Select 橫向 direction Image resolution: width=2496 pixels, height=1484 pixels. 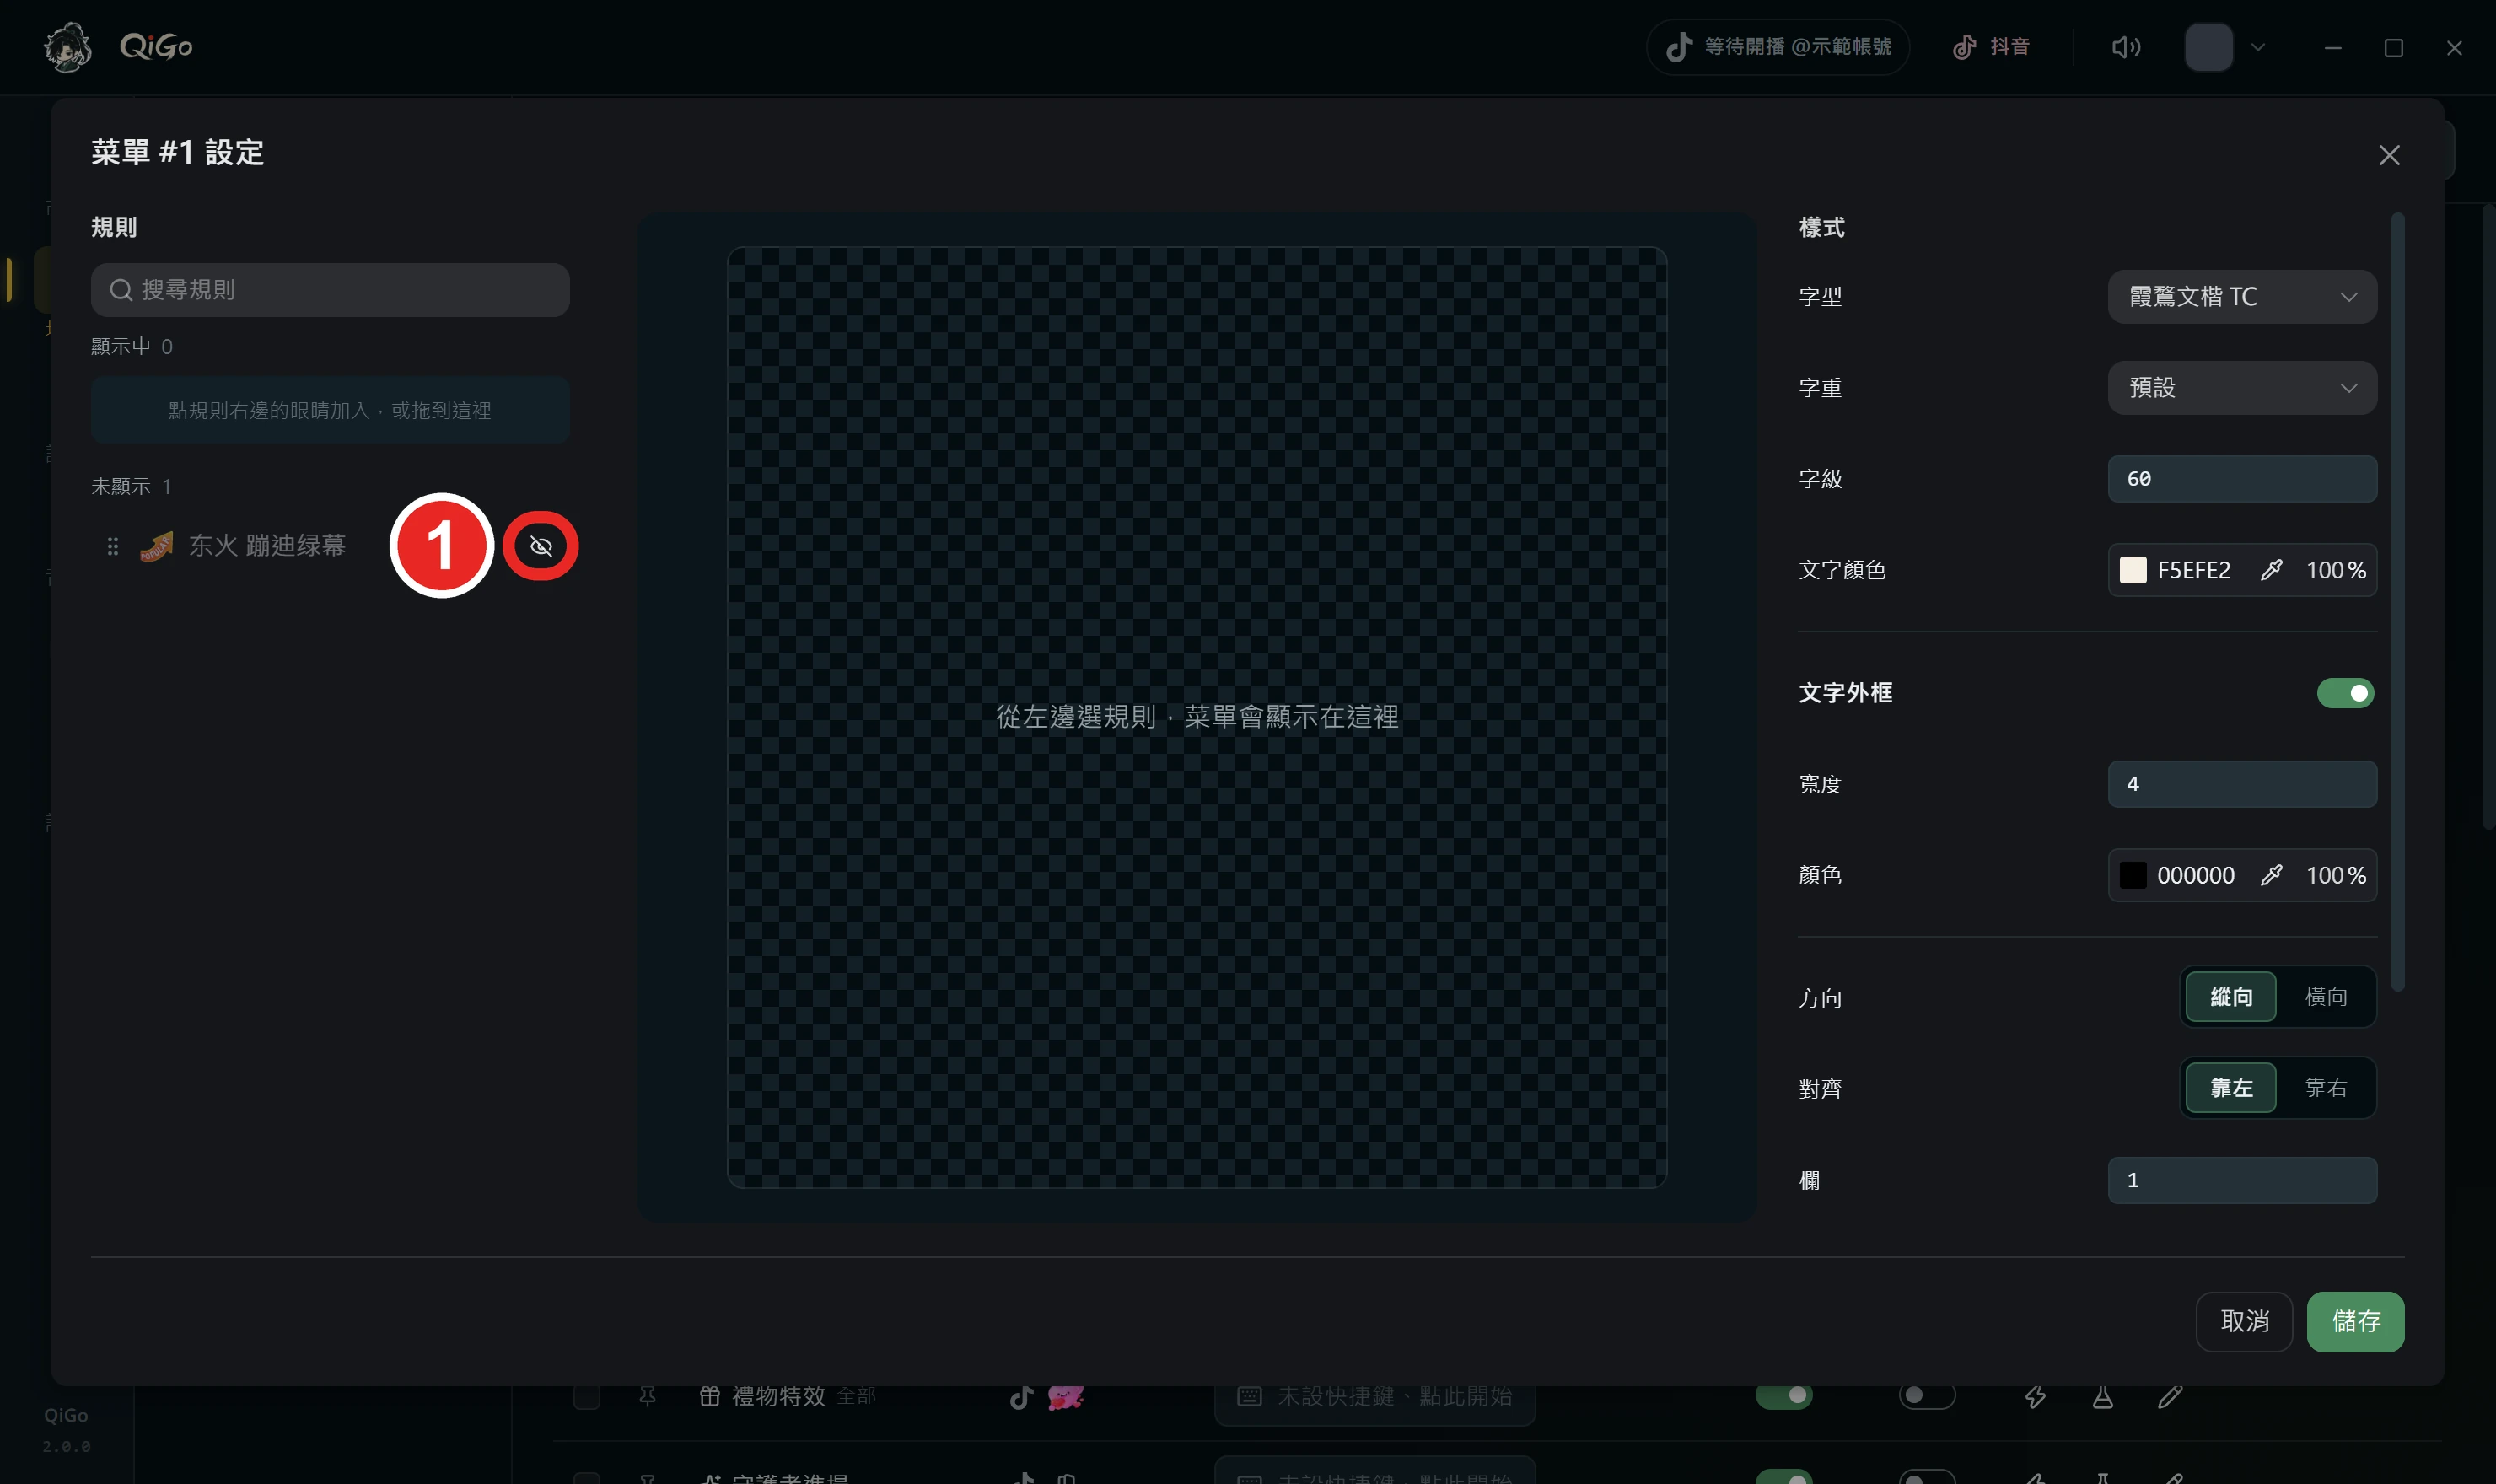tap(2326, 997)
